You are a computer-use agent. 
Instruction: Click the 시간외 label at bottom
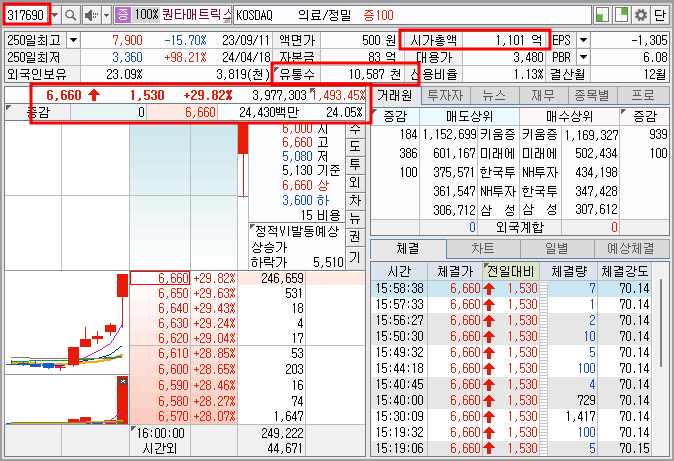tap(159, 449)
